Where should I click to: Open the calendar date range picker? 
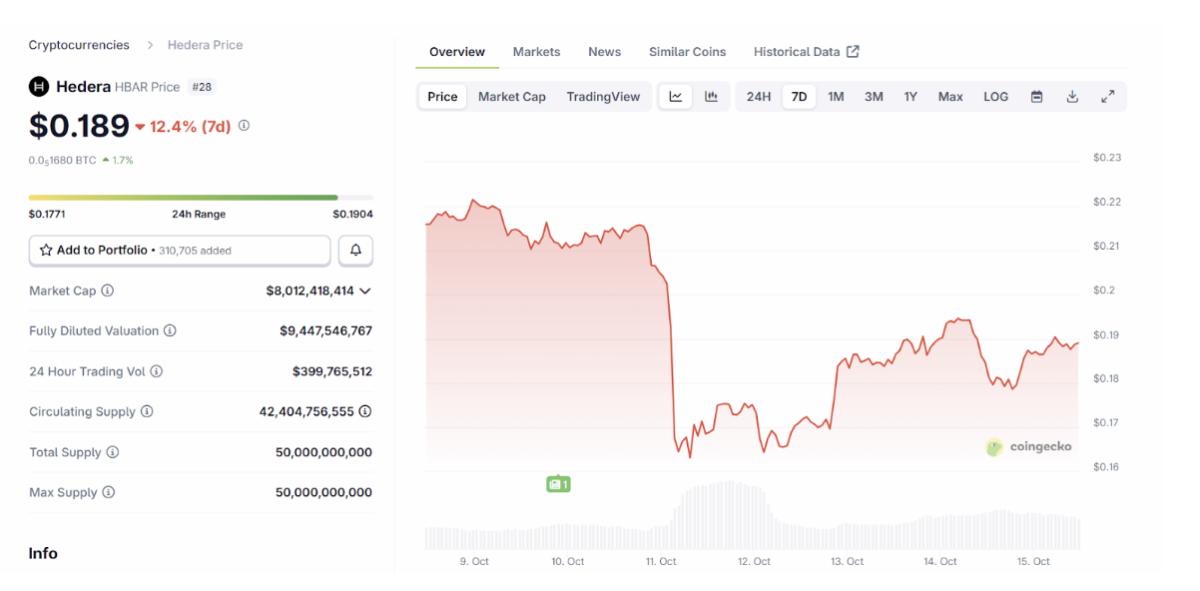[x=1037, y=97]
